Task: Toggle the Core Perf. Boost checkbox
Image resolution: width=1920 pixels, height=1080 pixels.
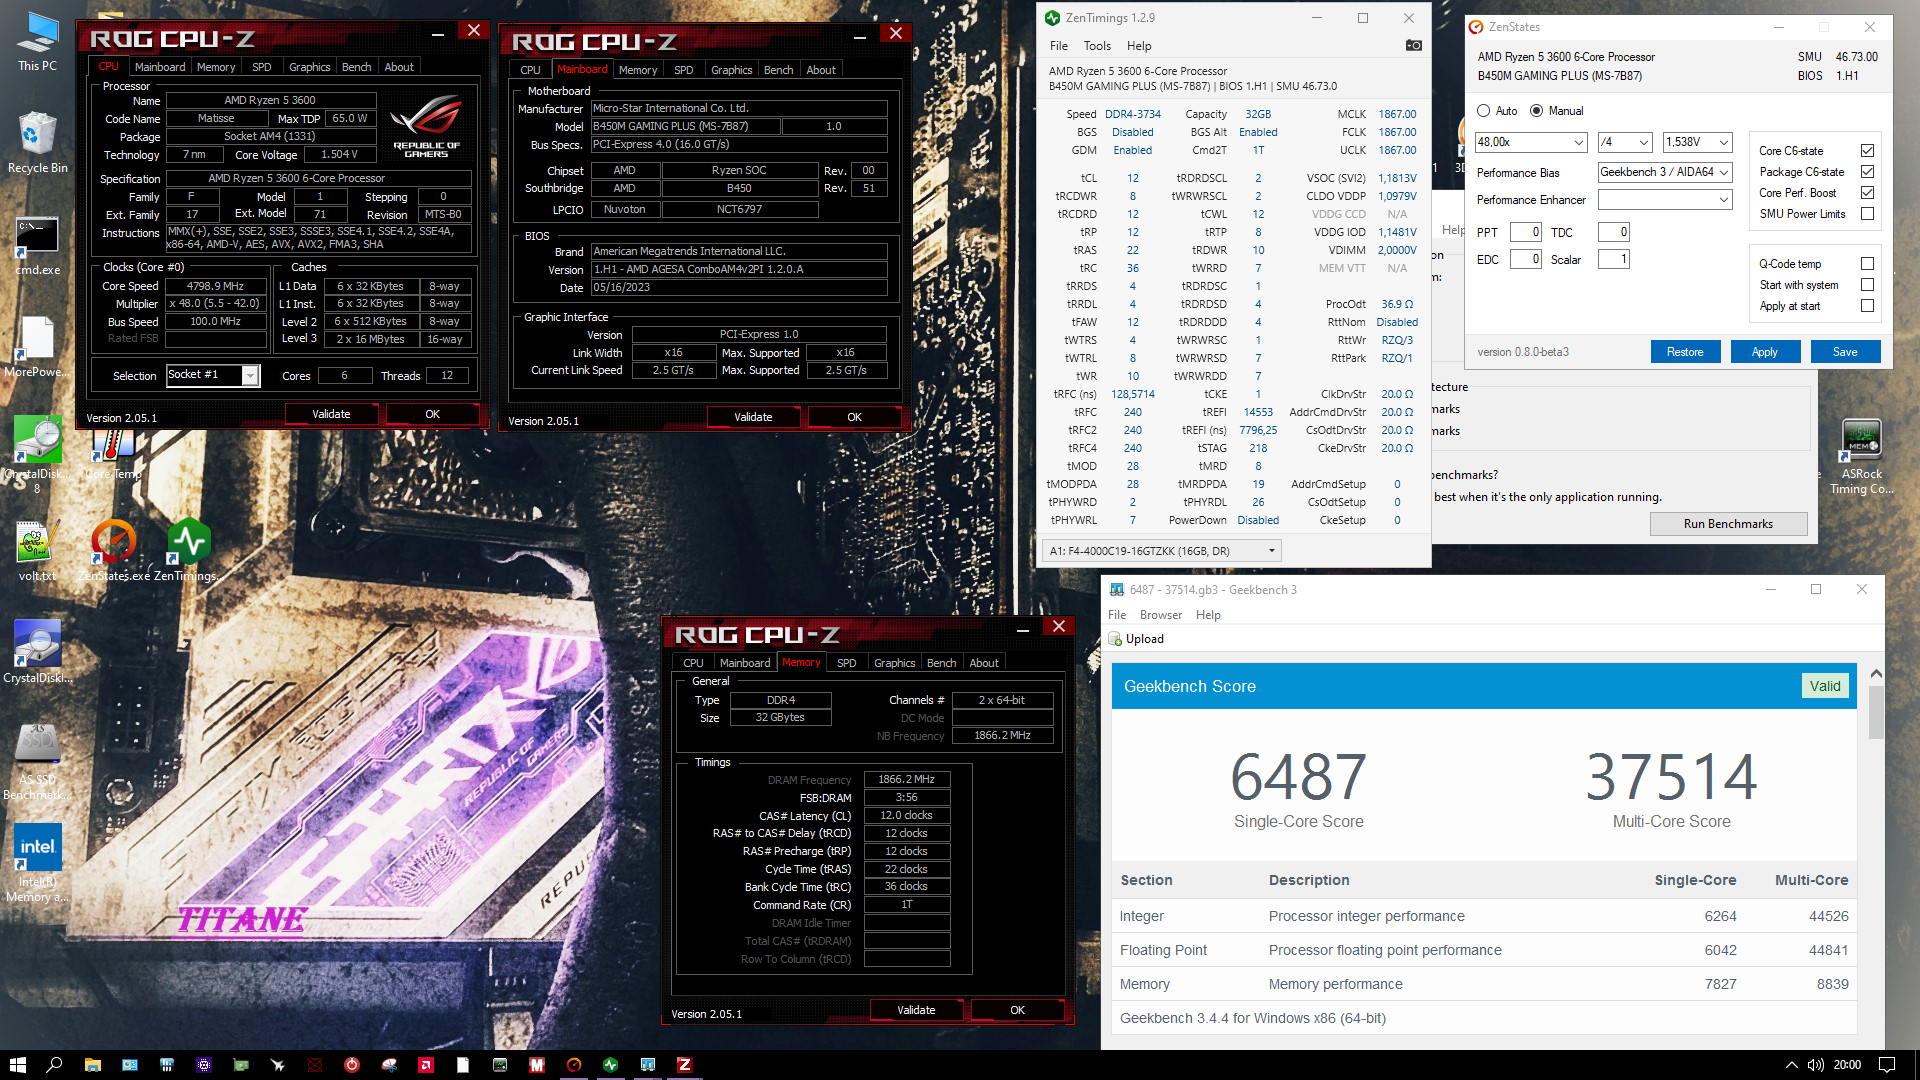Action: [x=1867, y=193]
